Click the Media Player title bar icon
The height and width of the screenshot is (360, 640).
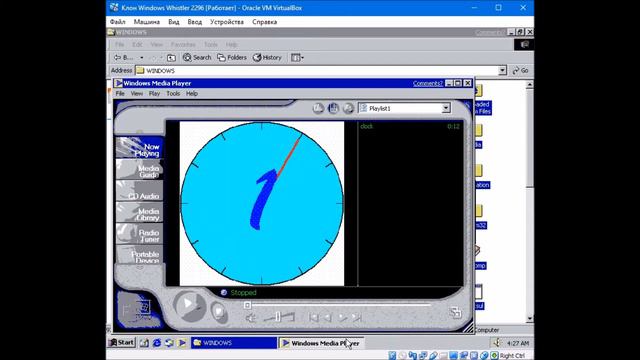pyautogui.click(x=118, y=83)
